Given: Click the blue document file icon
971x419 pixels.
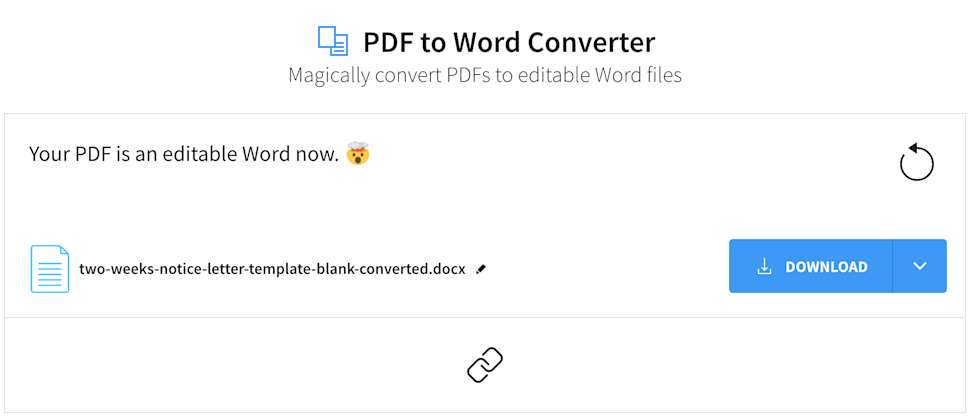Looking at the screenshot, I should pyautogui.click(x=50, y=269).
